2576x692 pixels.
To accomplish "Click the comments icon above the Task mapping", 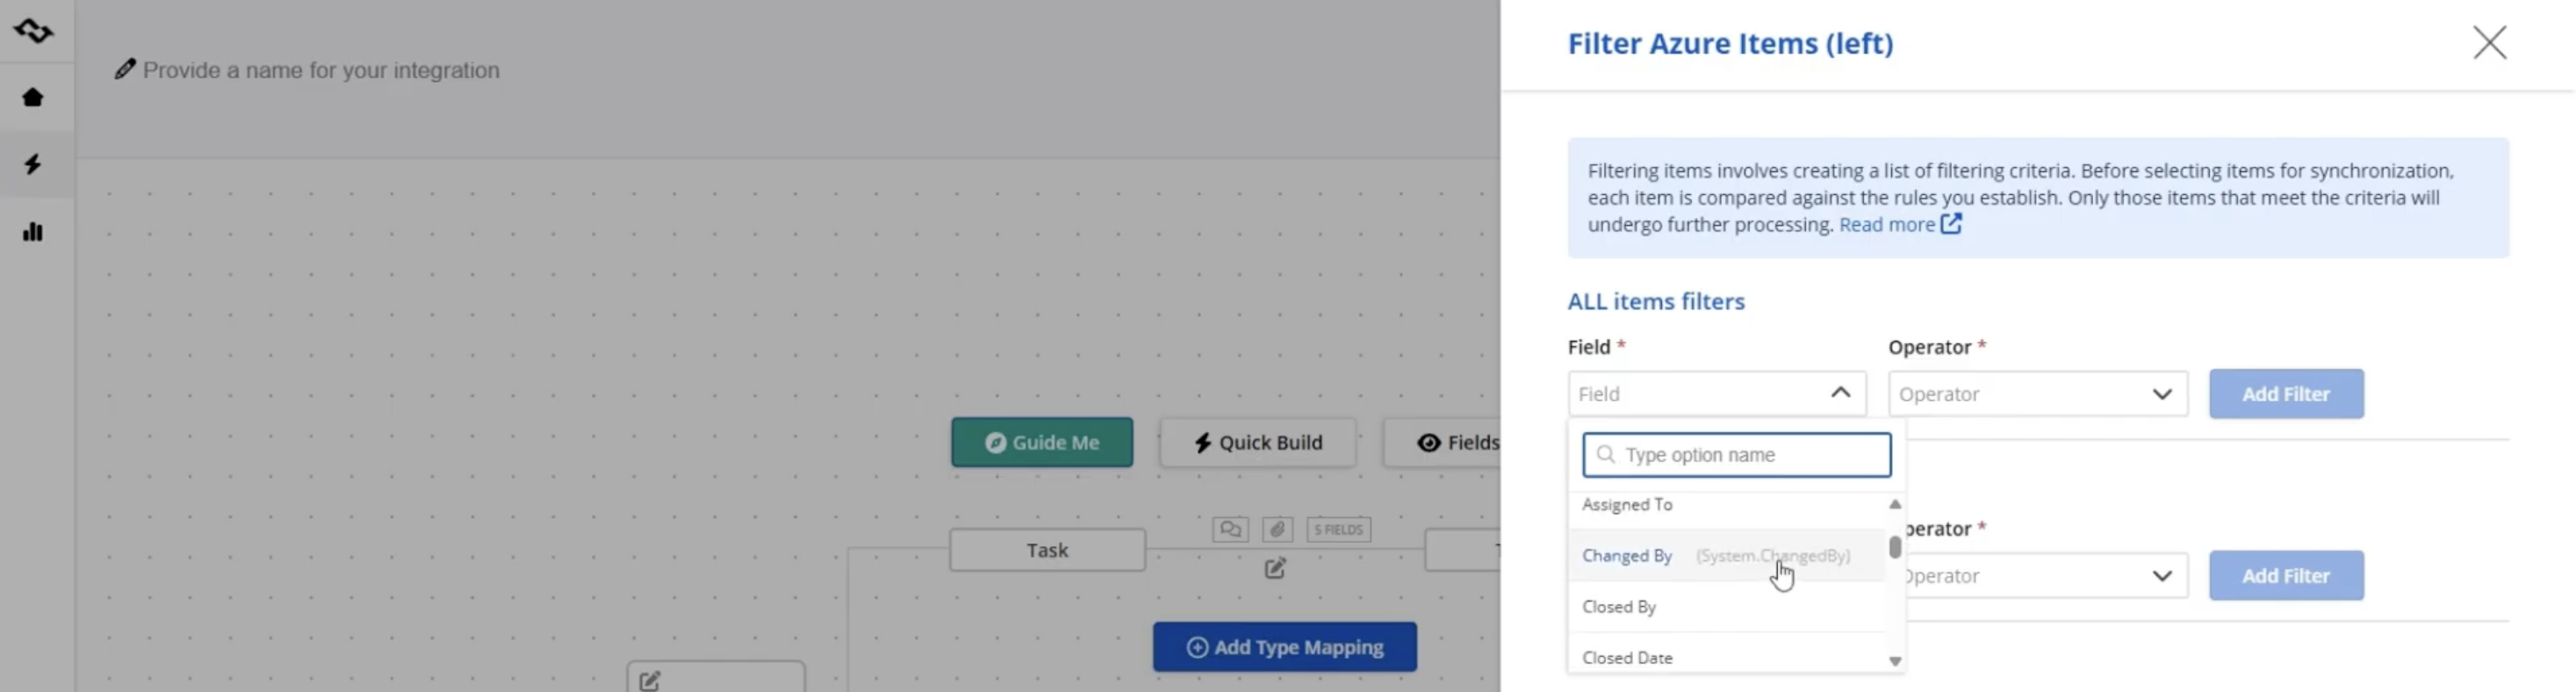I will click(x=1230, y=529).
